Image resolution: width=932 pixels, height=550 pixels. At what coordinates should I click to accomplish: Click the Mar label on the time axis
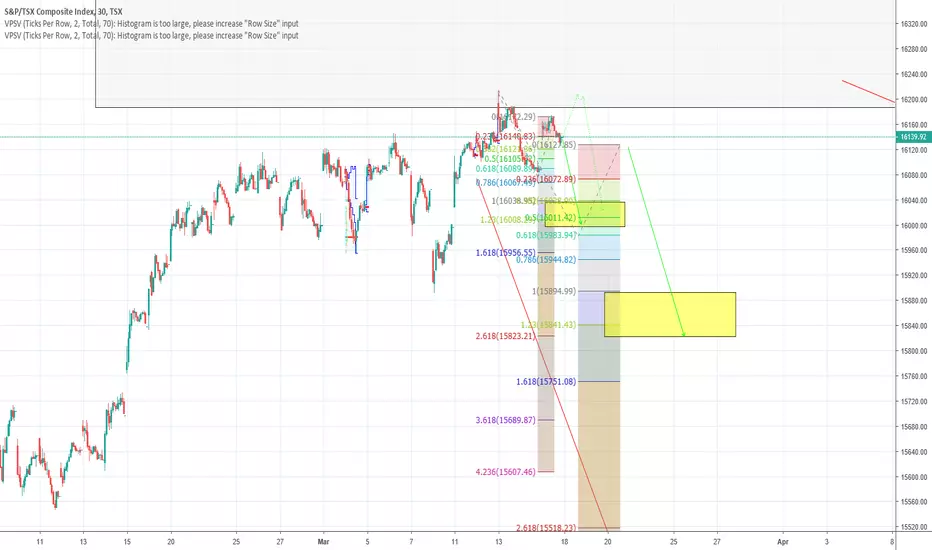click(x=323, y=542)
